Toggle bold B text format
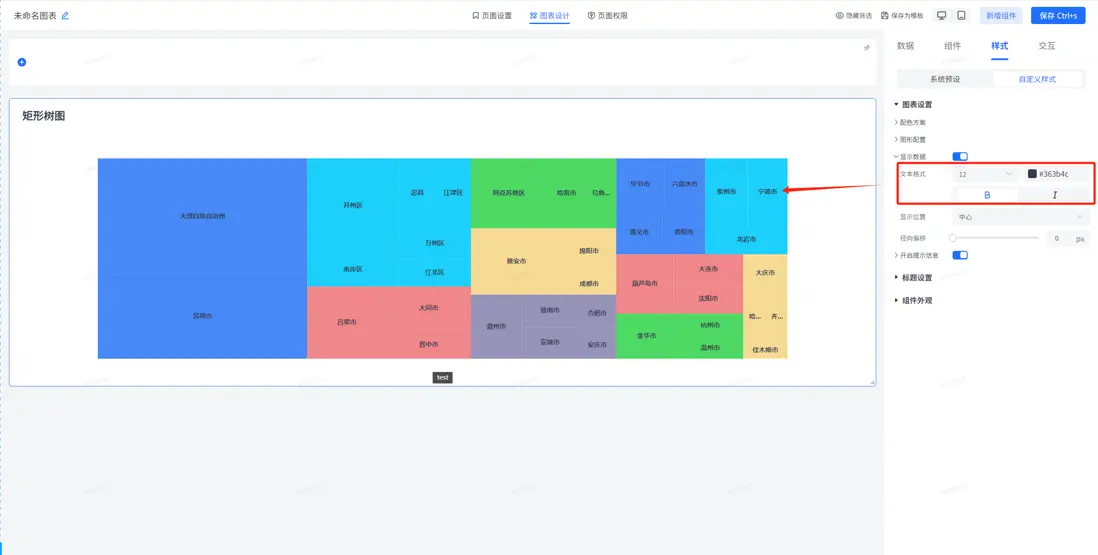The image size is (1098, 555). click(987, 195)
